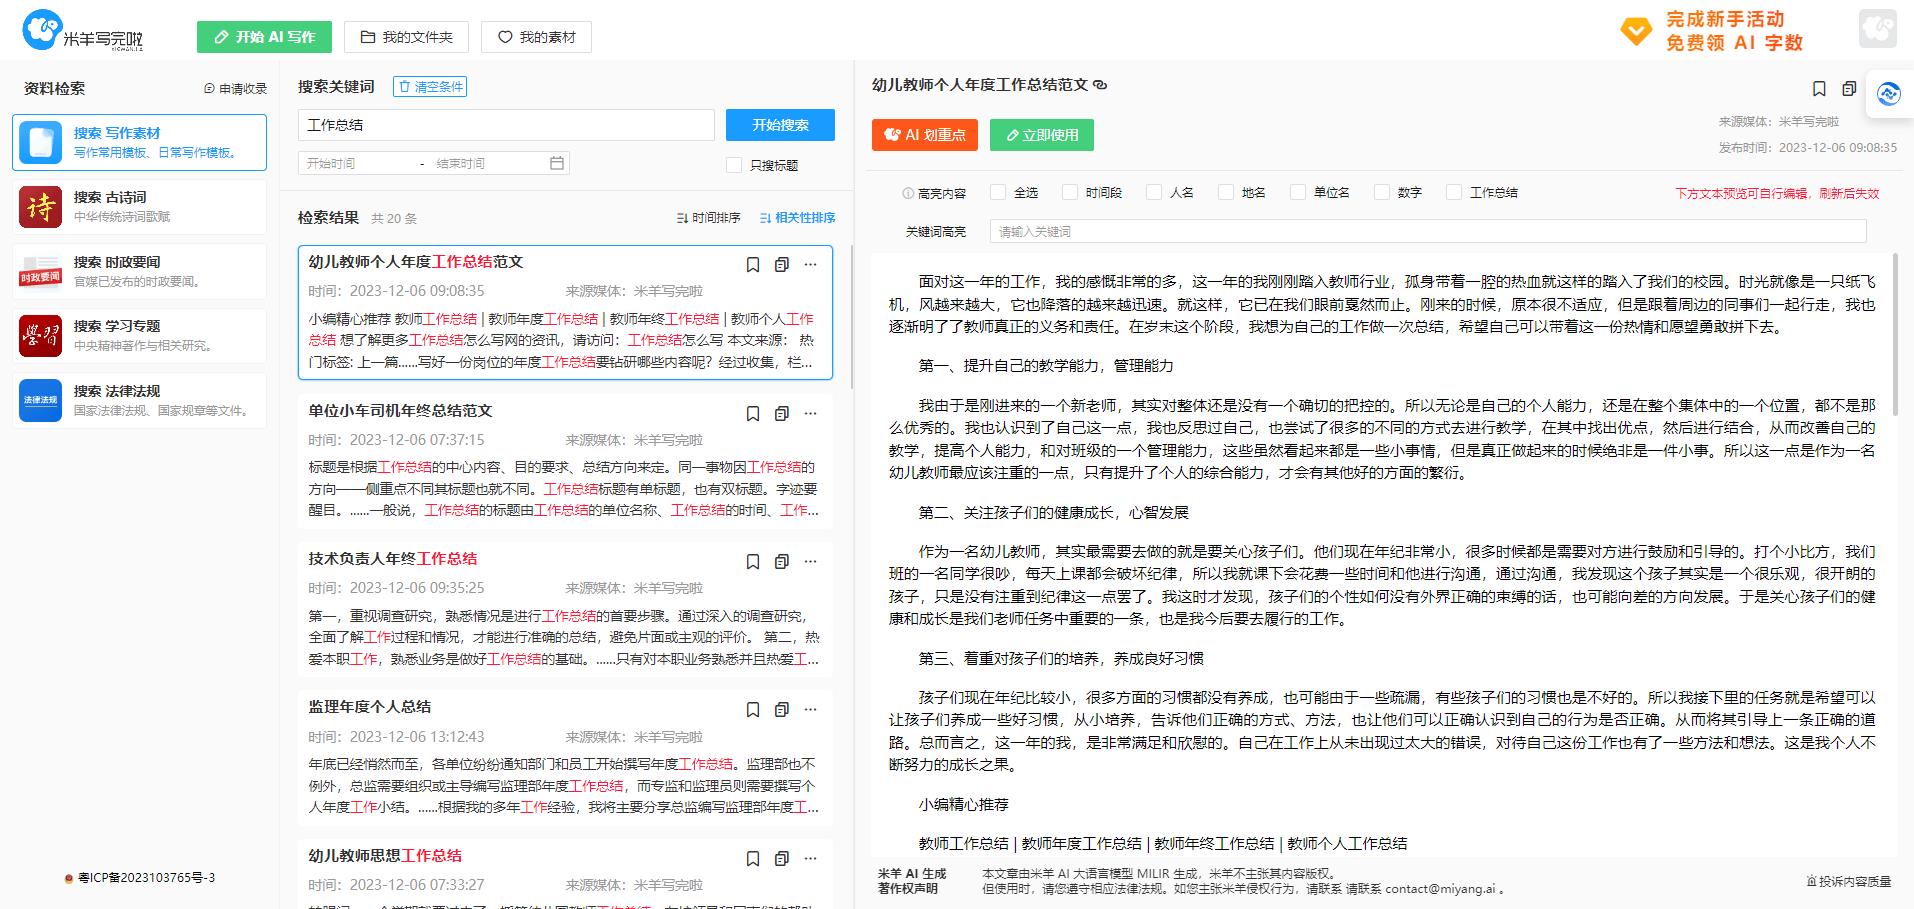Screen dimensions: 1914x909
Task: Click the user avatar in top right
Action: point(1877,29)
